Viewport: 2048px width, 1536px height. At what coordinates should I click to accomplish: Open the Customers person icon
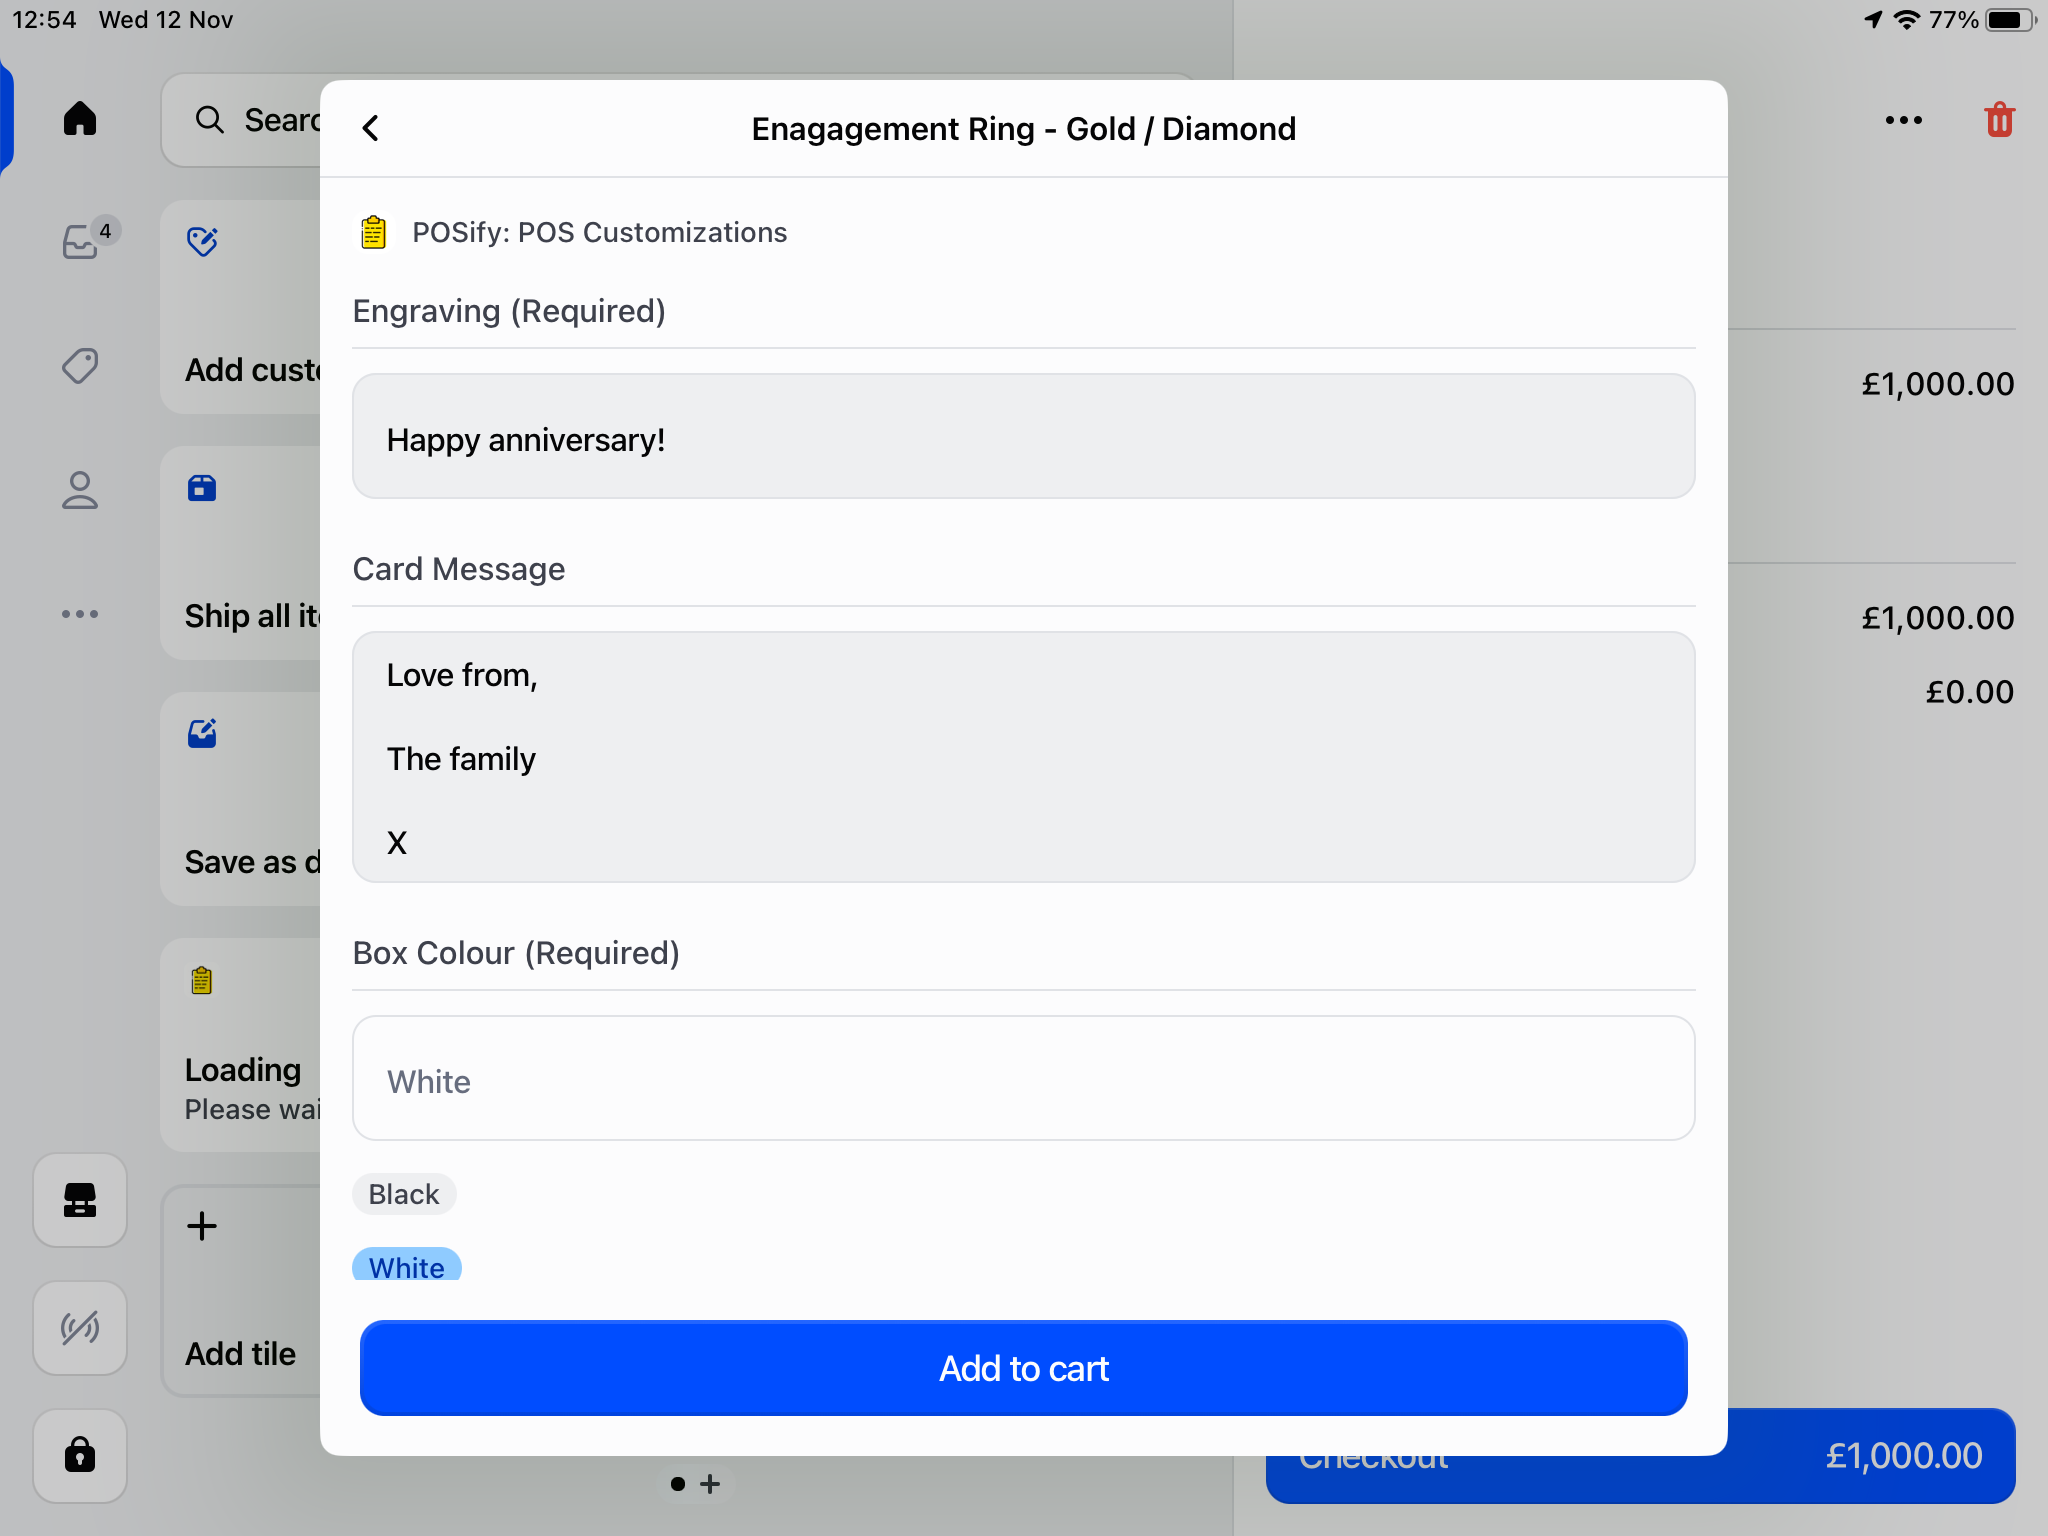click(x=80, y=490)
